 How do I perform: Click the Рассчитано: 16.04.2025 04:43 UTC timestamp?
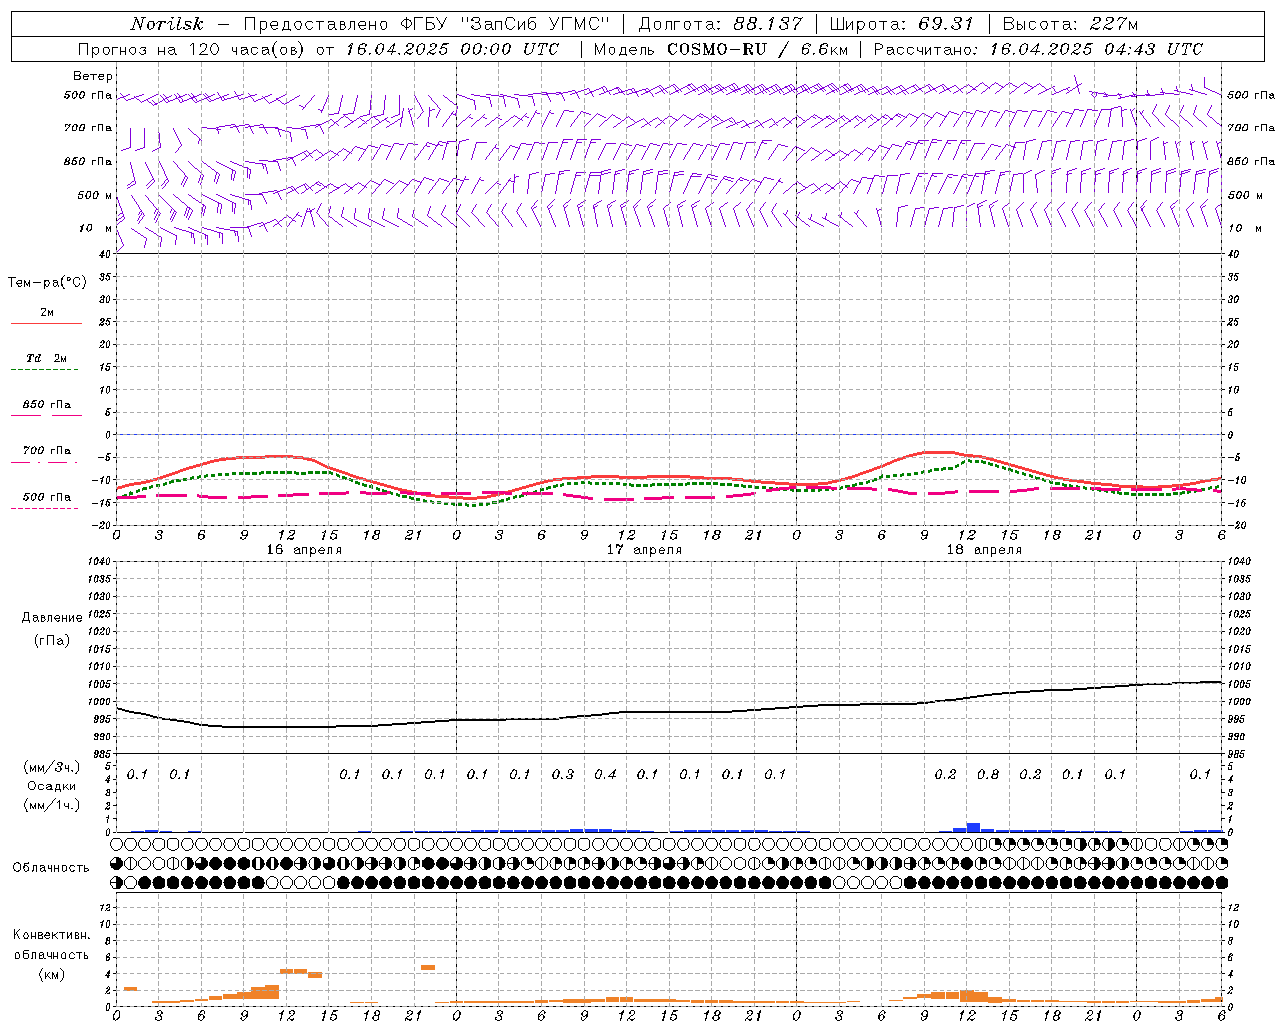pos(1038,49)
